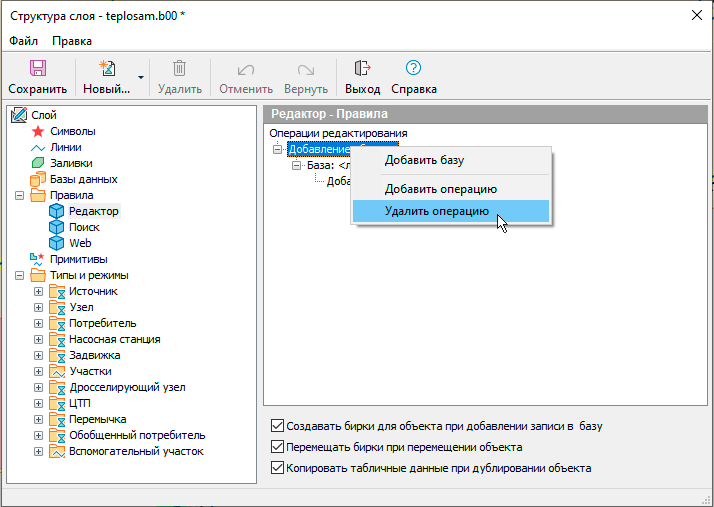This screenshot has width=714, height=507.
Task: Toggle creating tags when adding record
Action: coord(278,426)
